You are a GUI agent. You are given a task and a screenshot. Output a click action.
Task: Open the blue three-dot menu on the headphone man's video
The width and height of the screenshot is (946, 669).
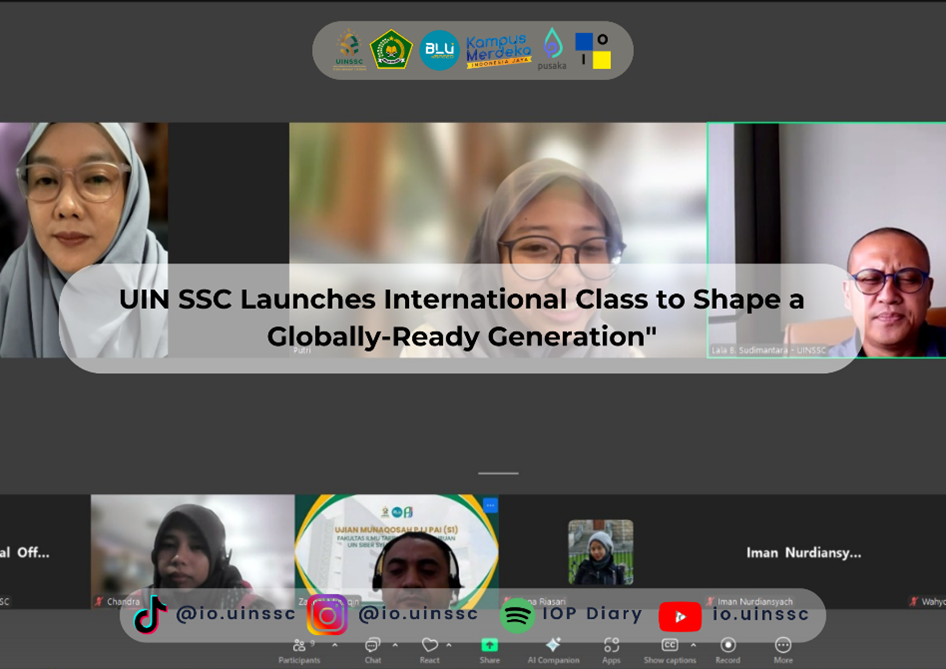490,504
